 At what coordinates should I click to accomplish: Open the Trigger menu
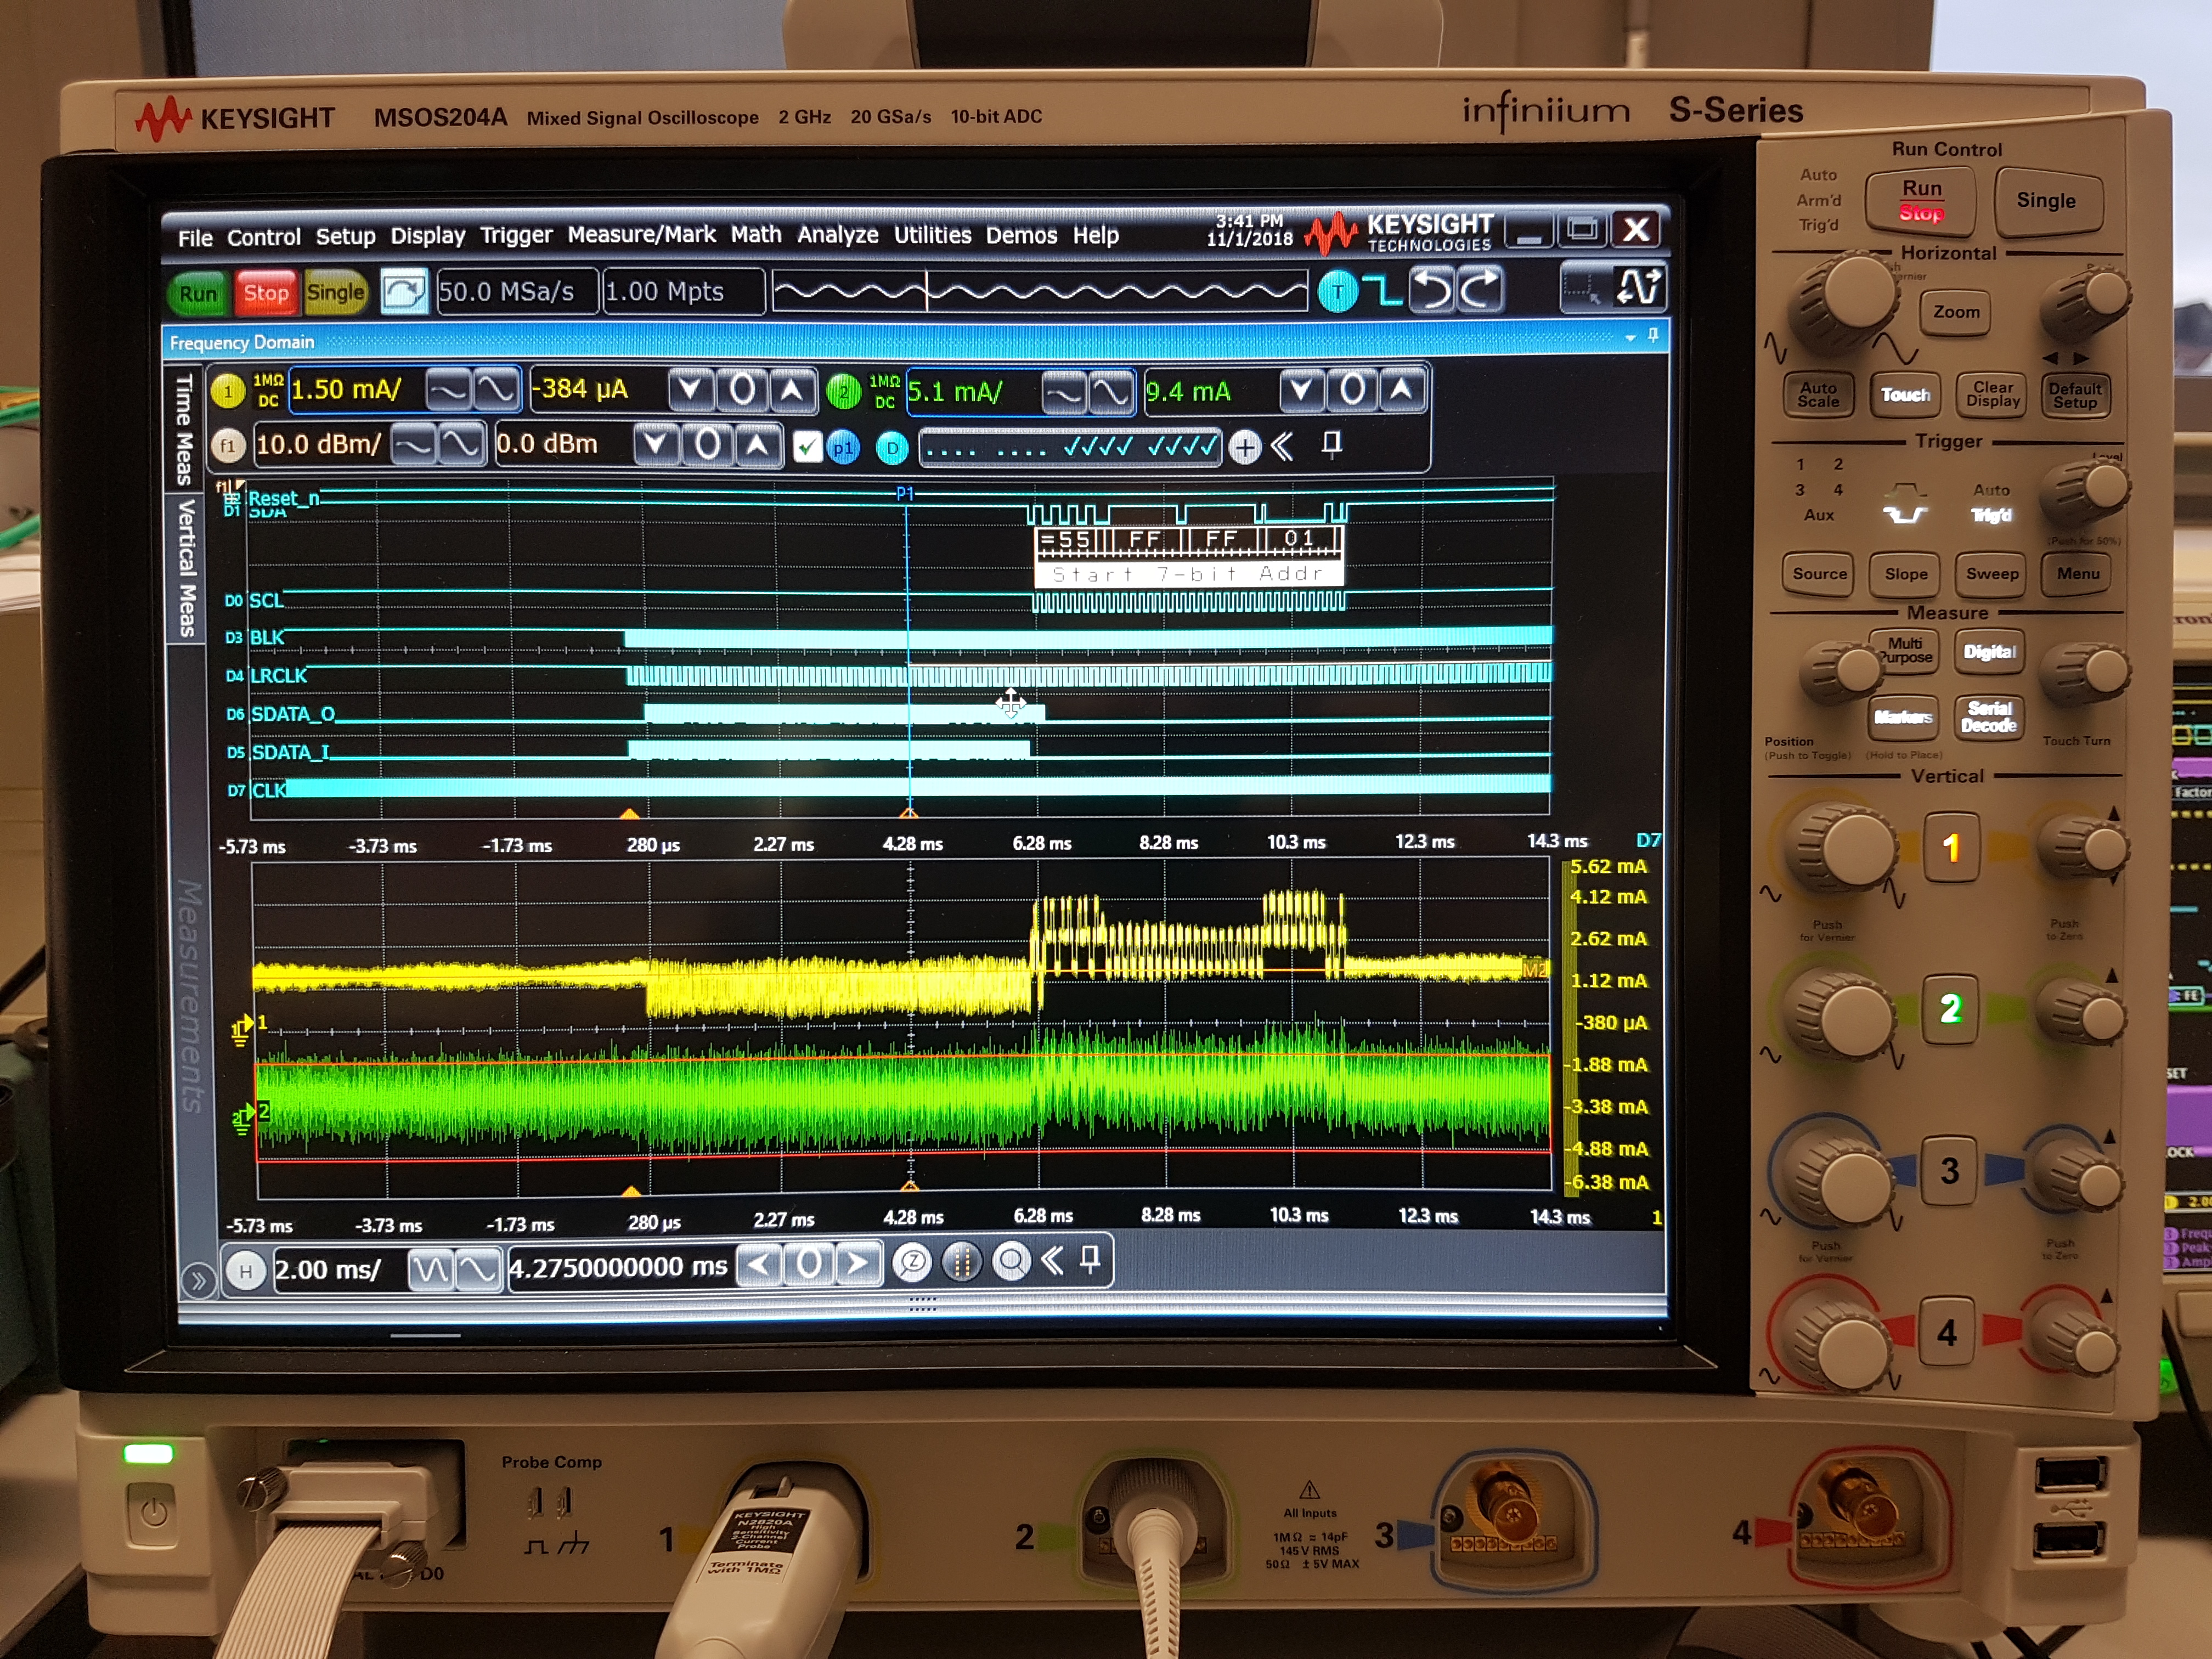tap(516, 236)
